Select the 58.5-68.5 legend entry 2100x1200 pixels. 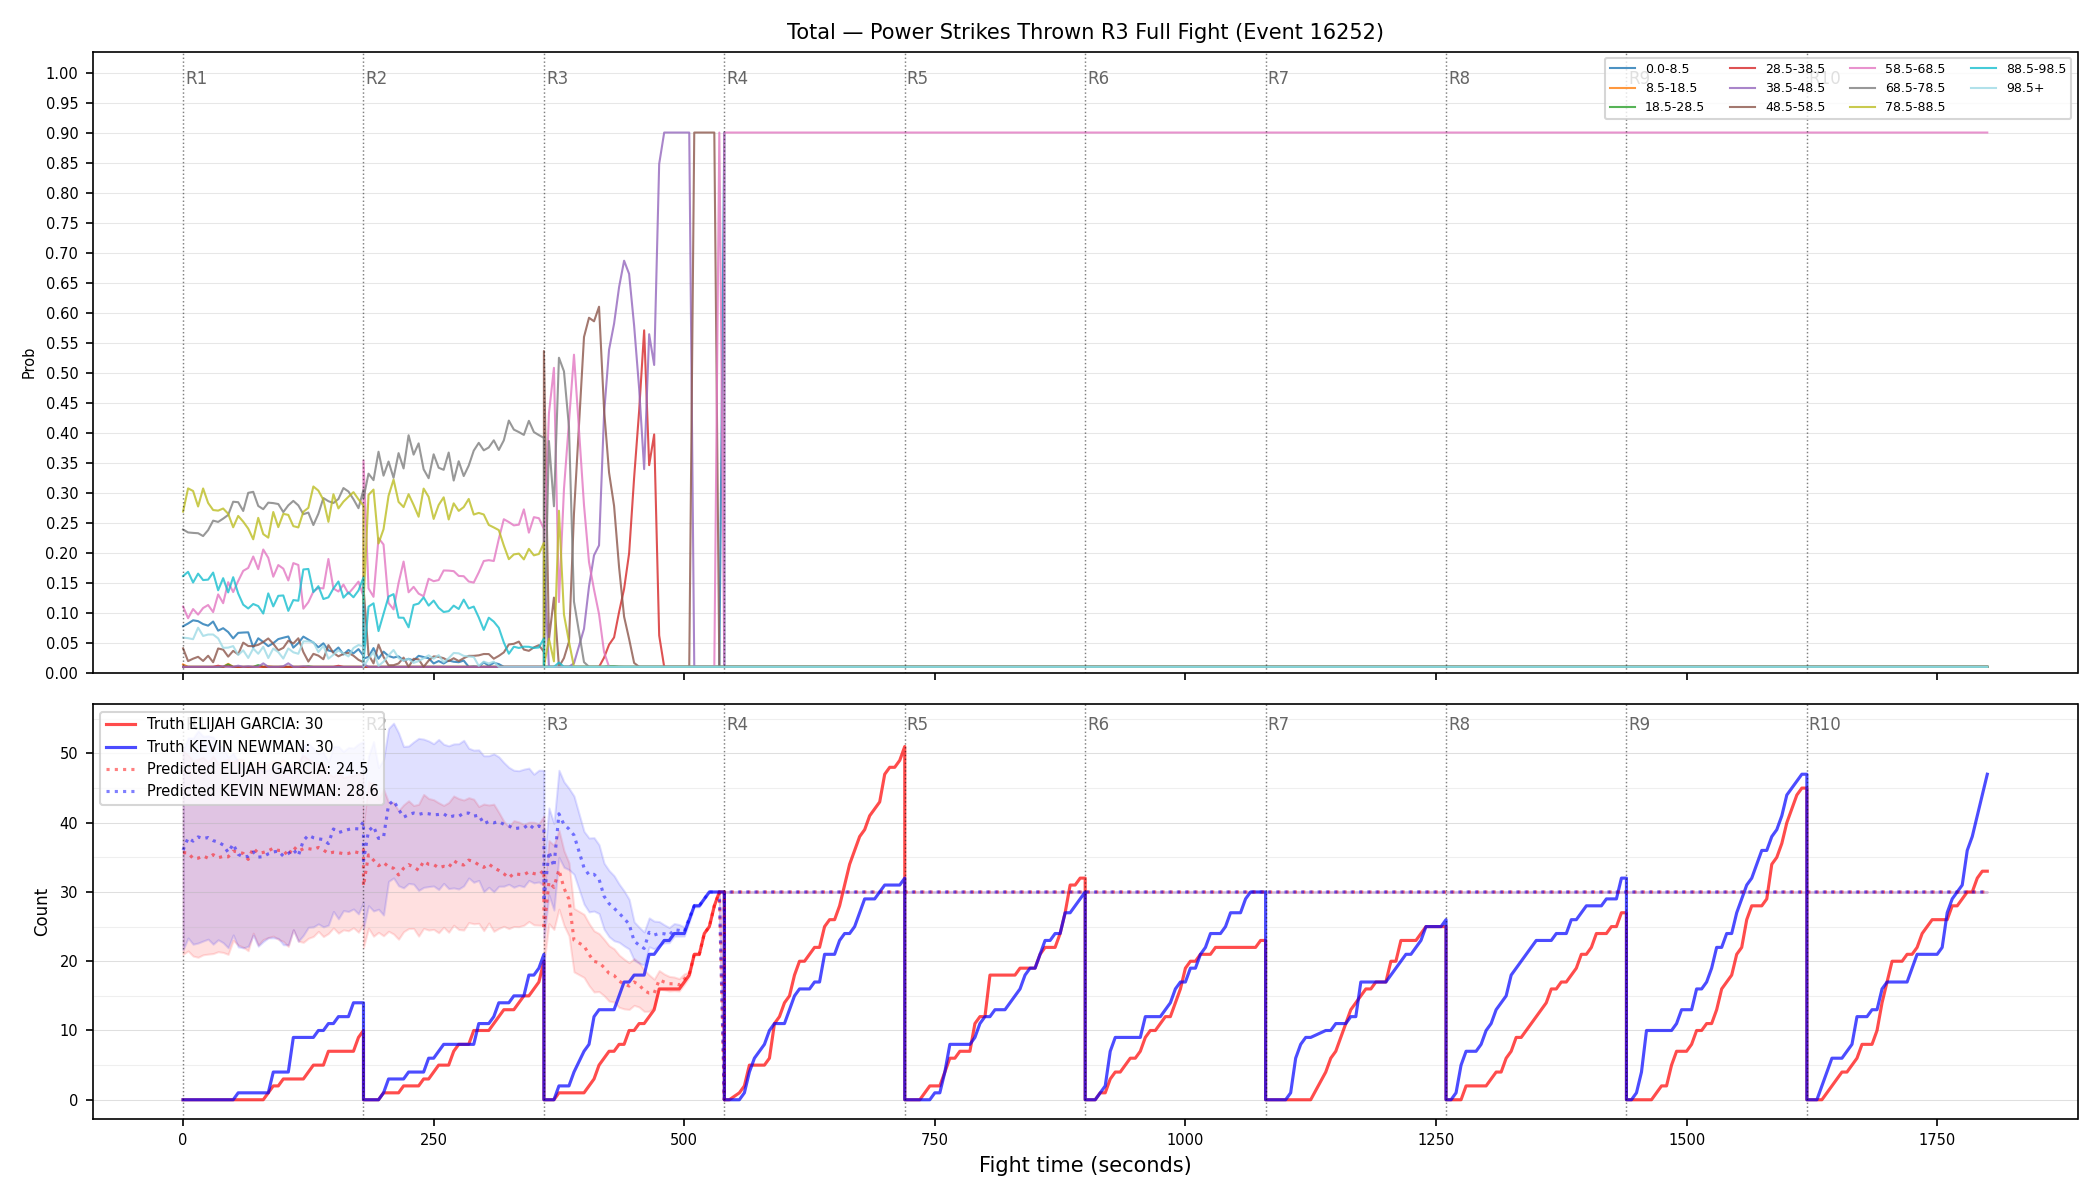1897,69
